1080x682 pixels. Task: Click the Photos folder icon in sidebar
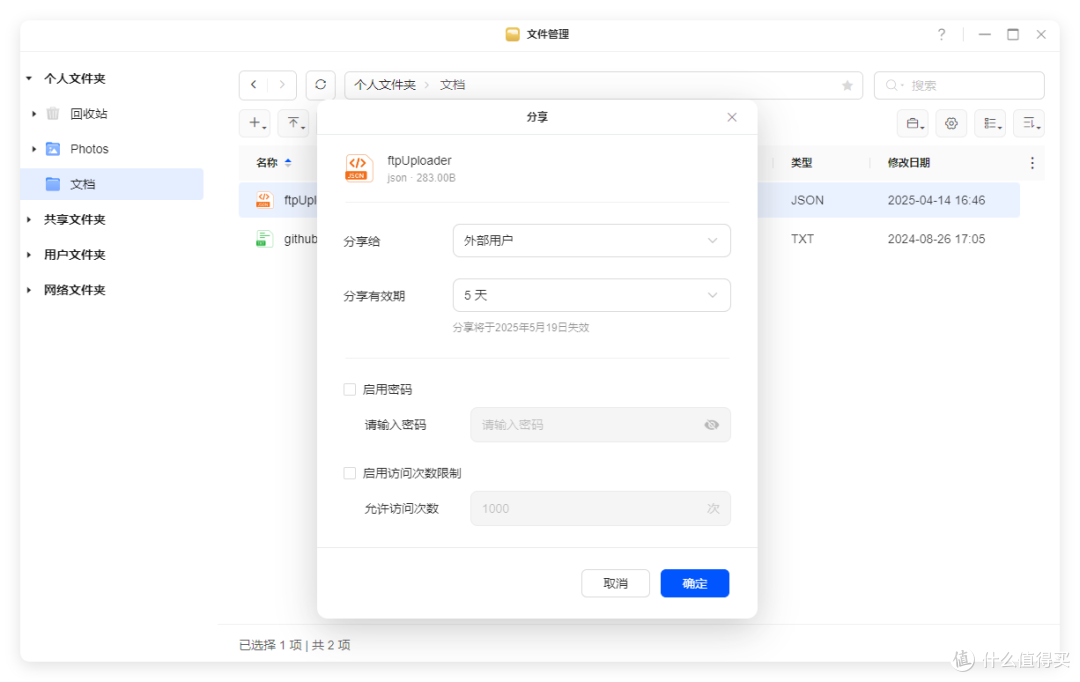(53, 149)
